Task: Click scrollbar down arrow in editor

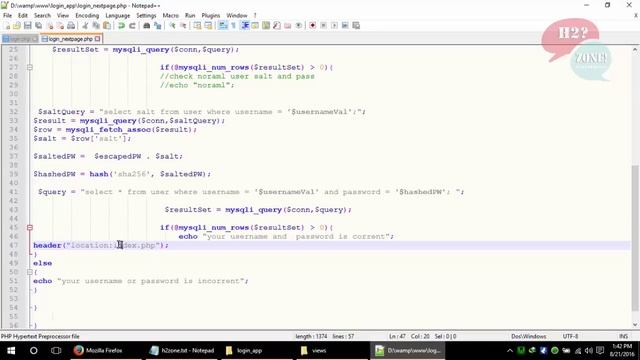Action: [635, 325]
